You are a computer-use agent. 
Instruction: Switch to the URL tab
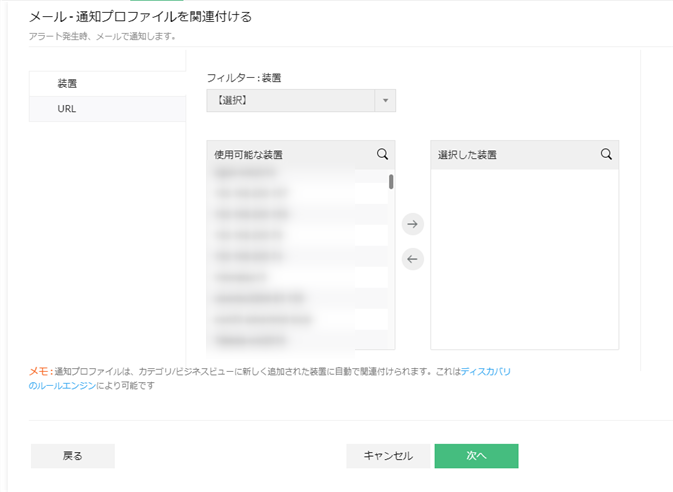coord(67,109)
